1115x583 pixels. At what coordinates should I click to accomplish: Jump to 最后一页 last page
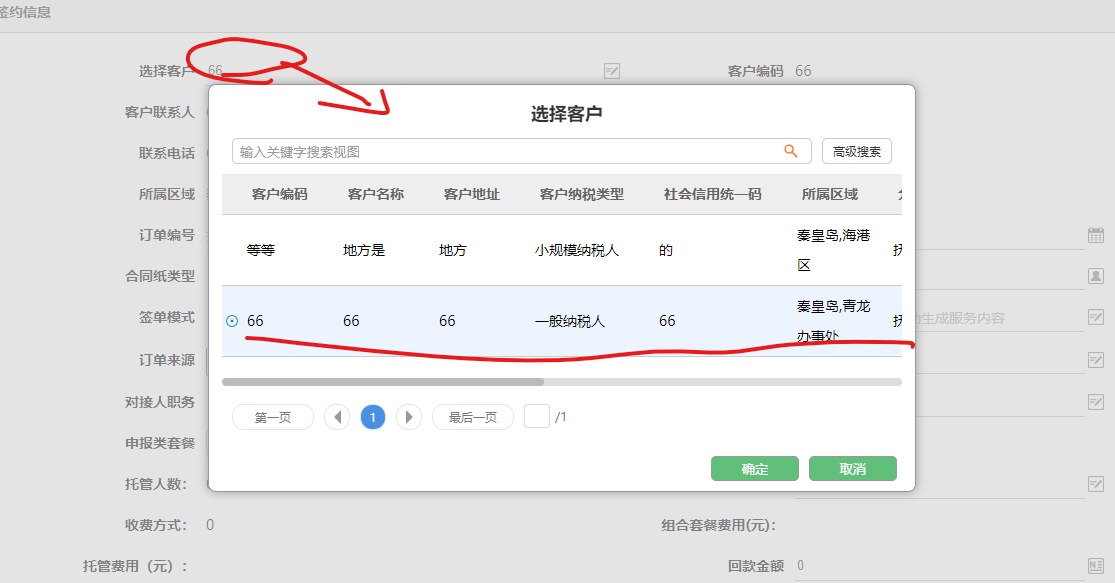point(472,417)
